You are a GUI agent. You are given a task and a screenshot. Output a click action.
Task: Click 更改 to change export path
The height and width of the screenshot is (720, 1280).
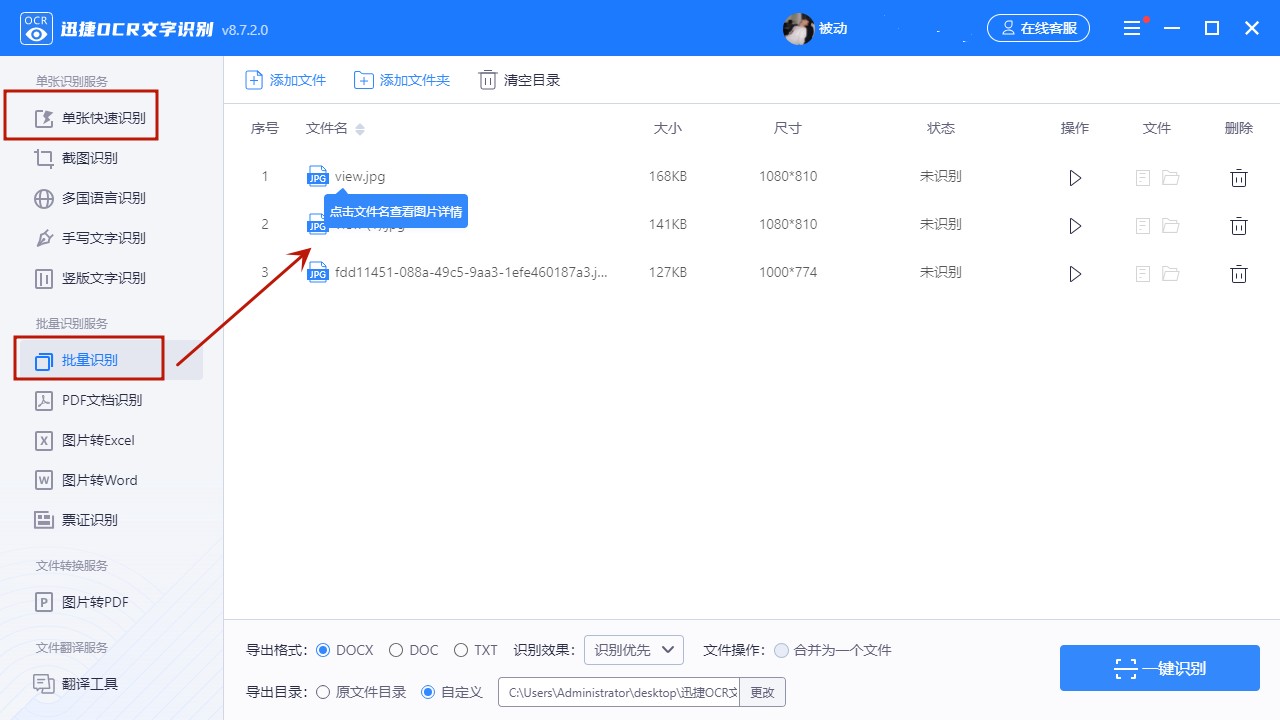pyautogui.click(x=762, y=691)
